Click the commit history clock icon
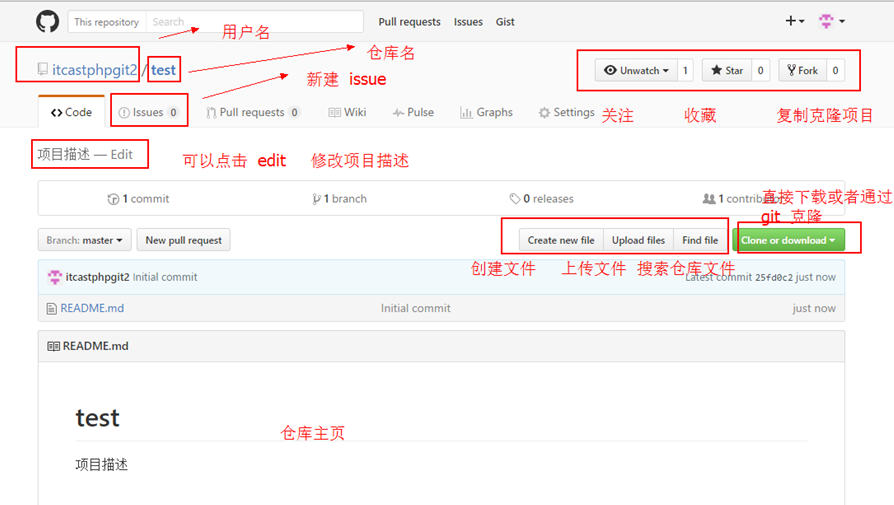Screen dimensions: 894x505 113,199
